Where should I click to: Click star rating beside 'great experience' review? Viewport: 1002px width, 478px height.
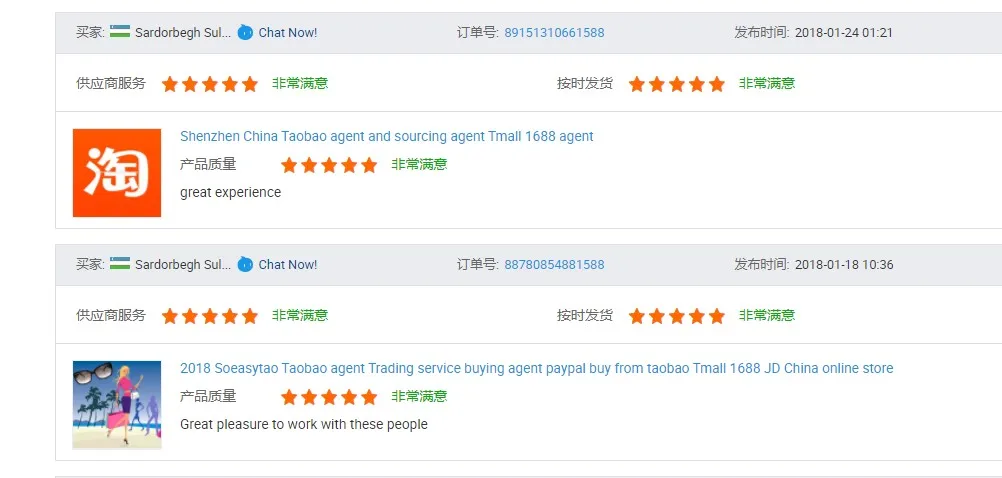(329, 165)
